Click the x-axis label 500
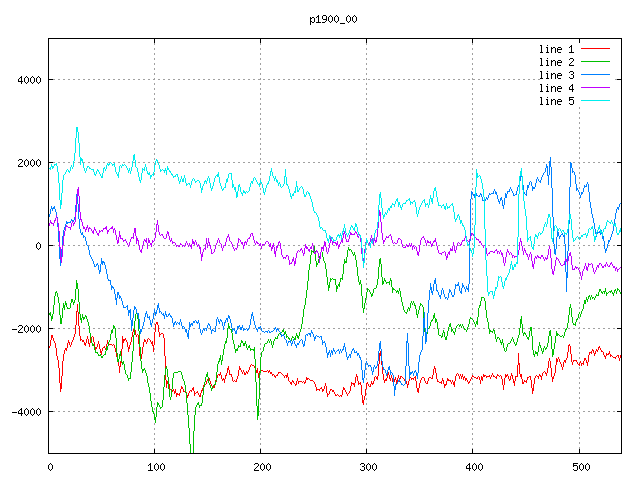 580,467
